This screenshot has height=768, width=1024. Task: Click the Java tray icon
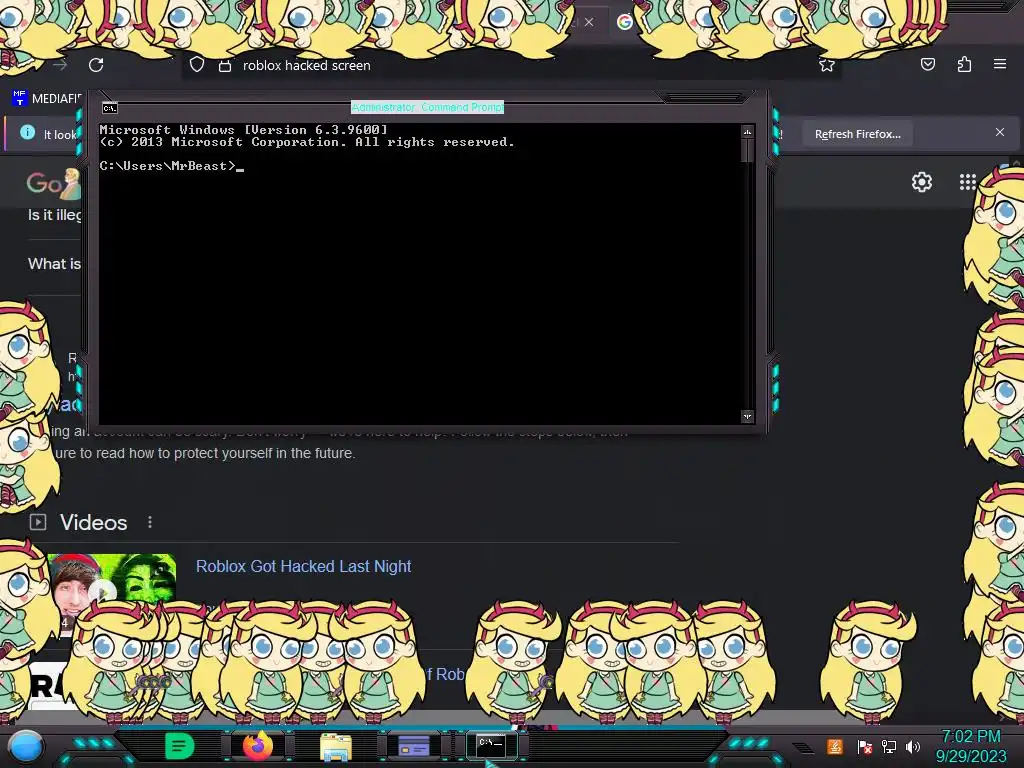click(835, 746)
